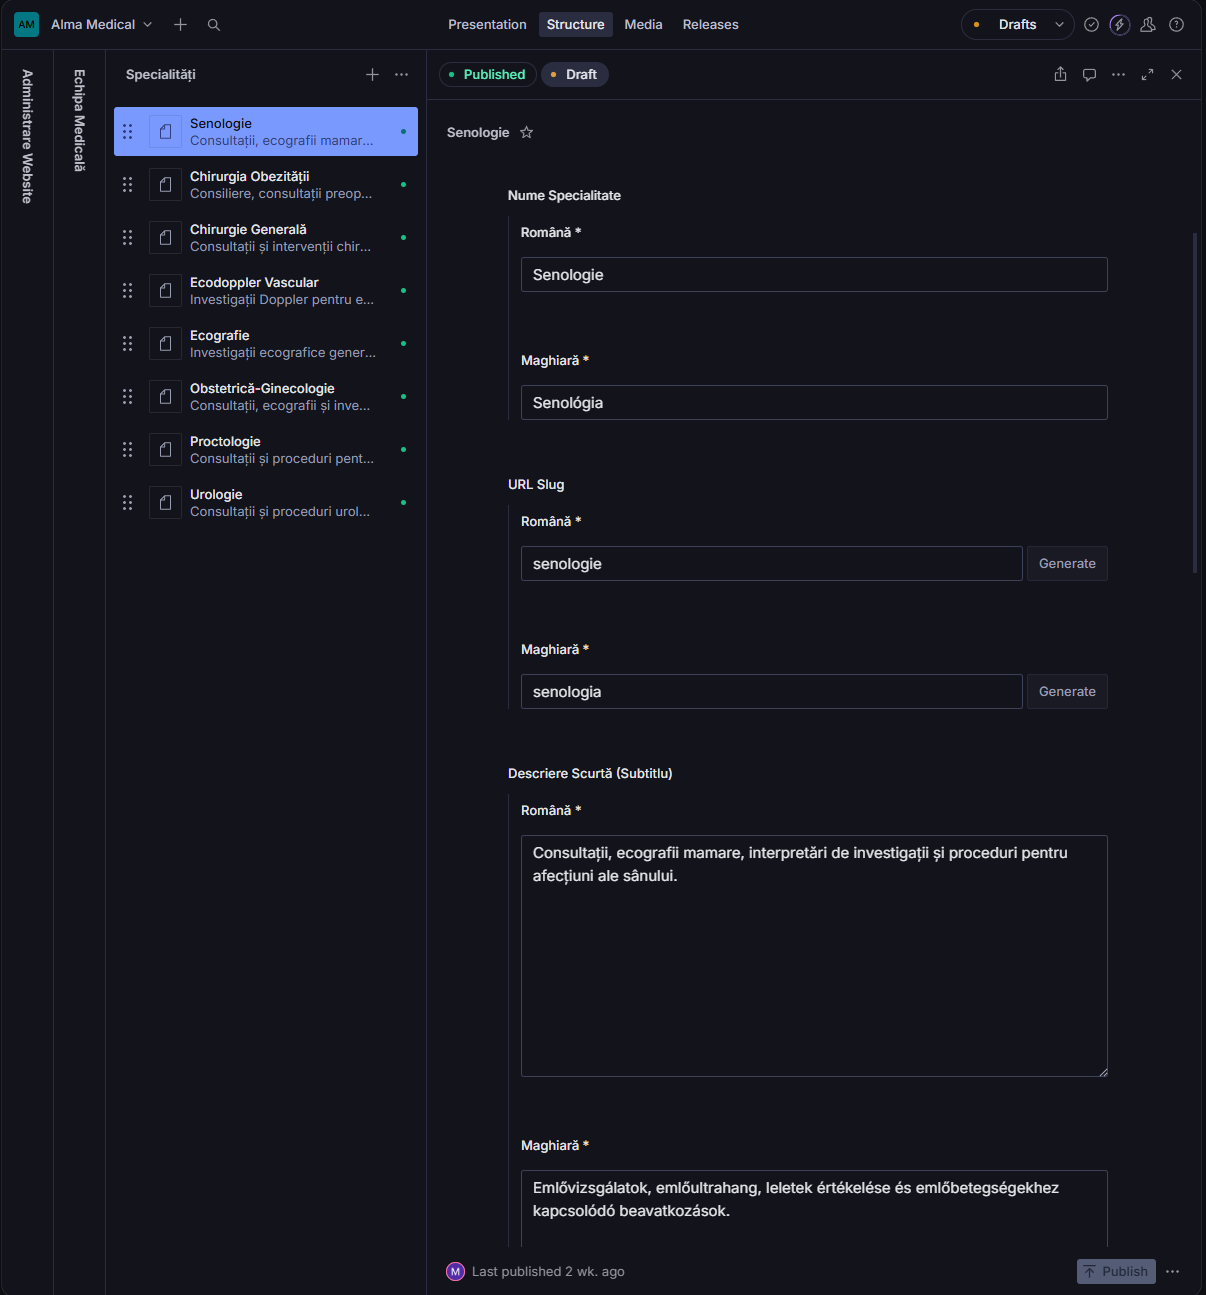Open the Echipa Medicală vertical pane
The width and height of the screenshot is (1206, 1295).
pos(79,121)
